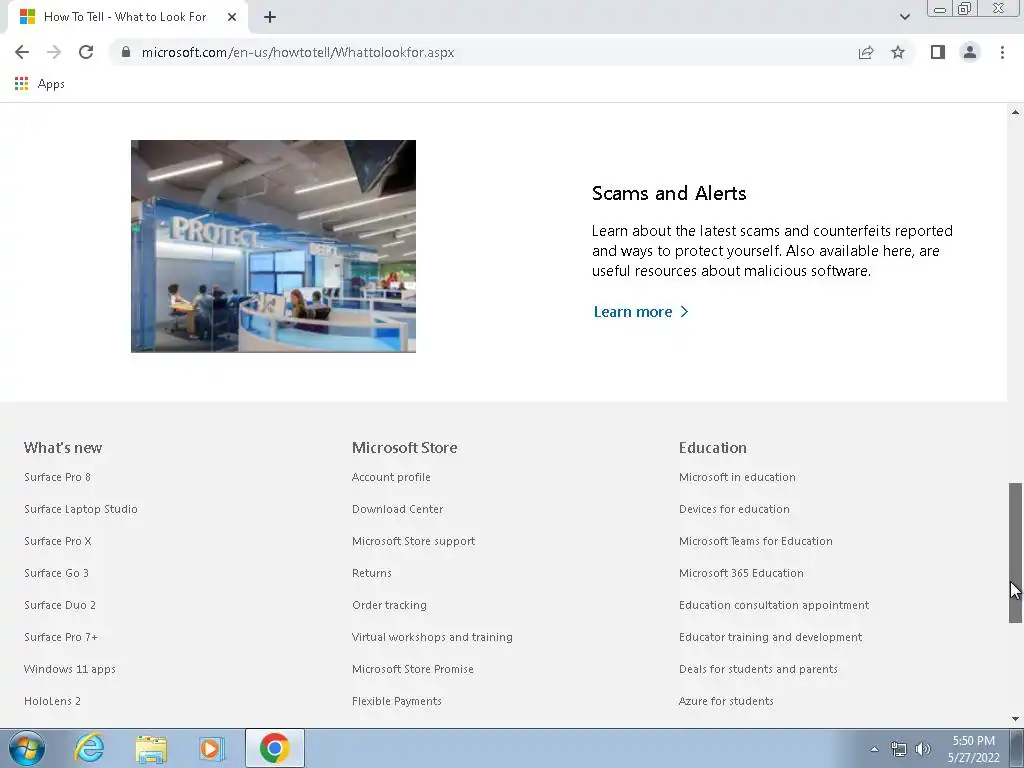1024x768 pixels.
Task: Open Account profile link
Action: (x=391, y=477)
